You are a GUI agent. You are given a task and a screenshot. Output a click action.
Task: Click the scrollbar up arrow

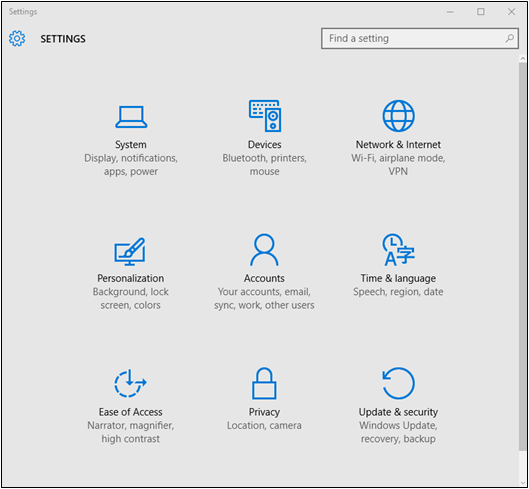click(523, 59)
